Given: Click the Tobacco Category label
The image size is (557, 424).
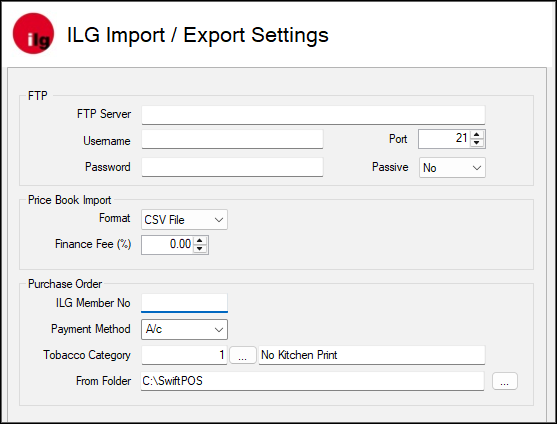Looking at the screenshot, I should pyautogui.click(x=87, y=355).
